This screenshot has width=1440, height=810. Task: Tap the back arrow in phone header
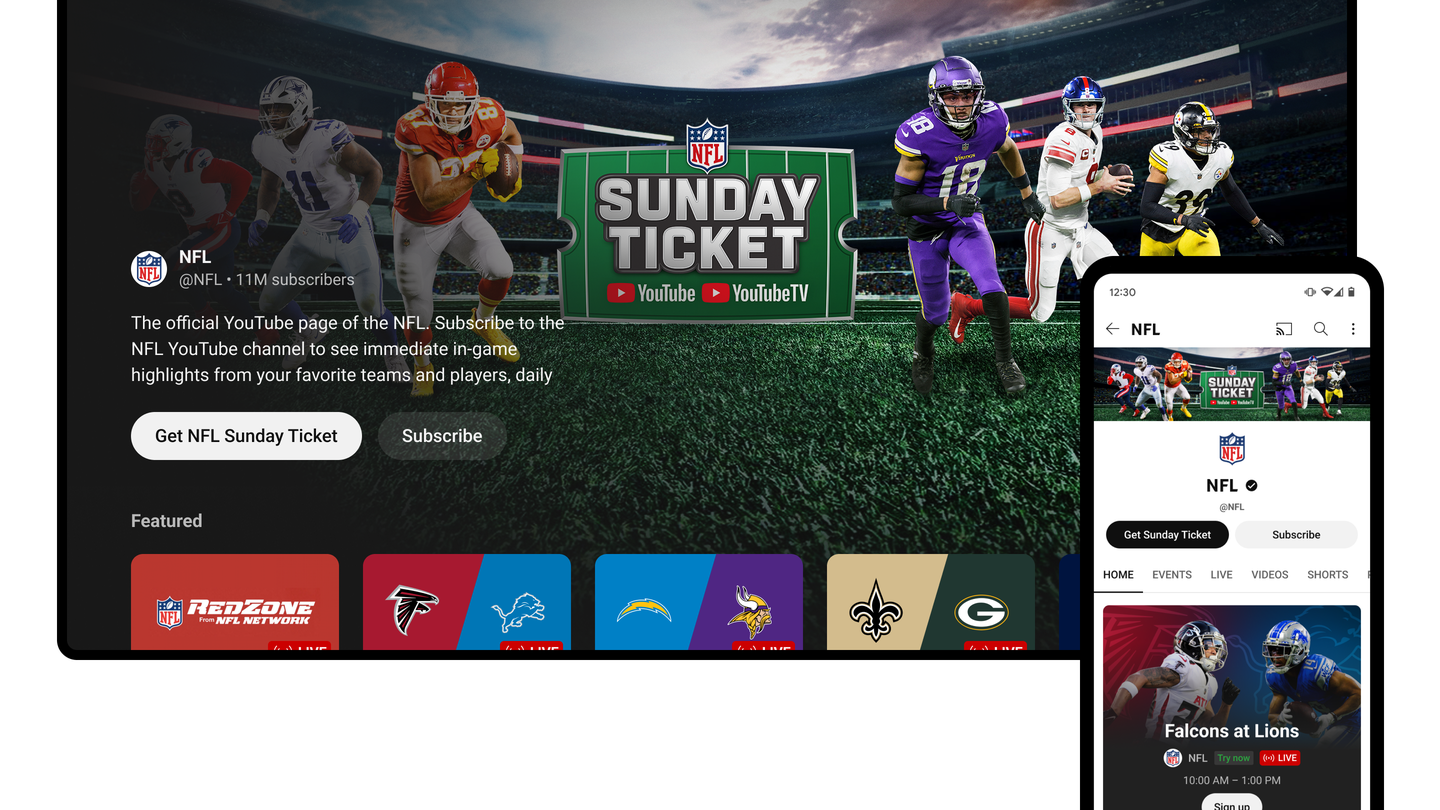1112,329
